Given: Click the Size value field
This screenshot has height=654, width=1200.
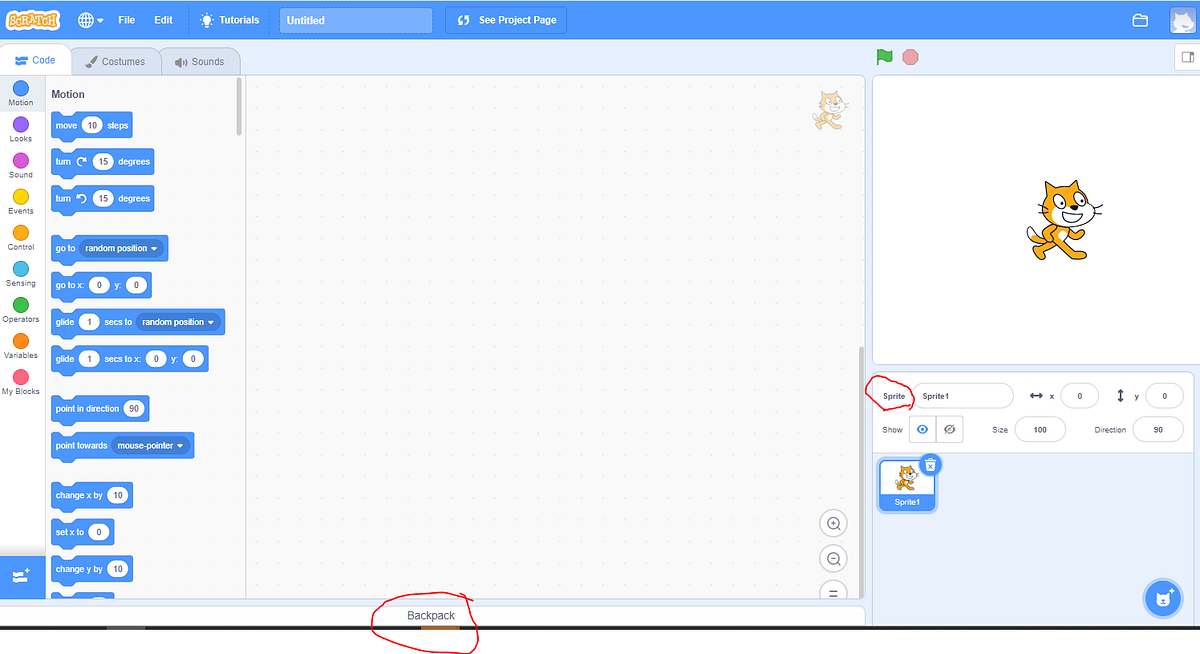Looking at the screenshot, I should tap(1040, 429).
